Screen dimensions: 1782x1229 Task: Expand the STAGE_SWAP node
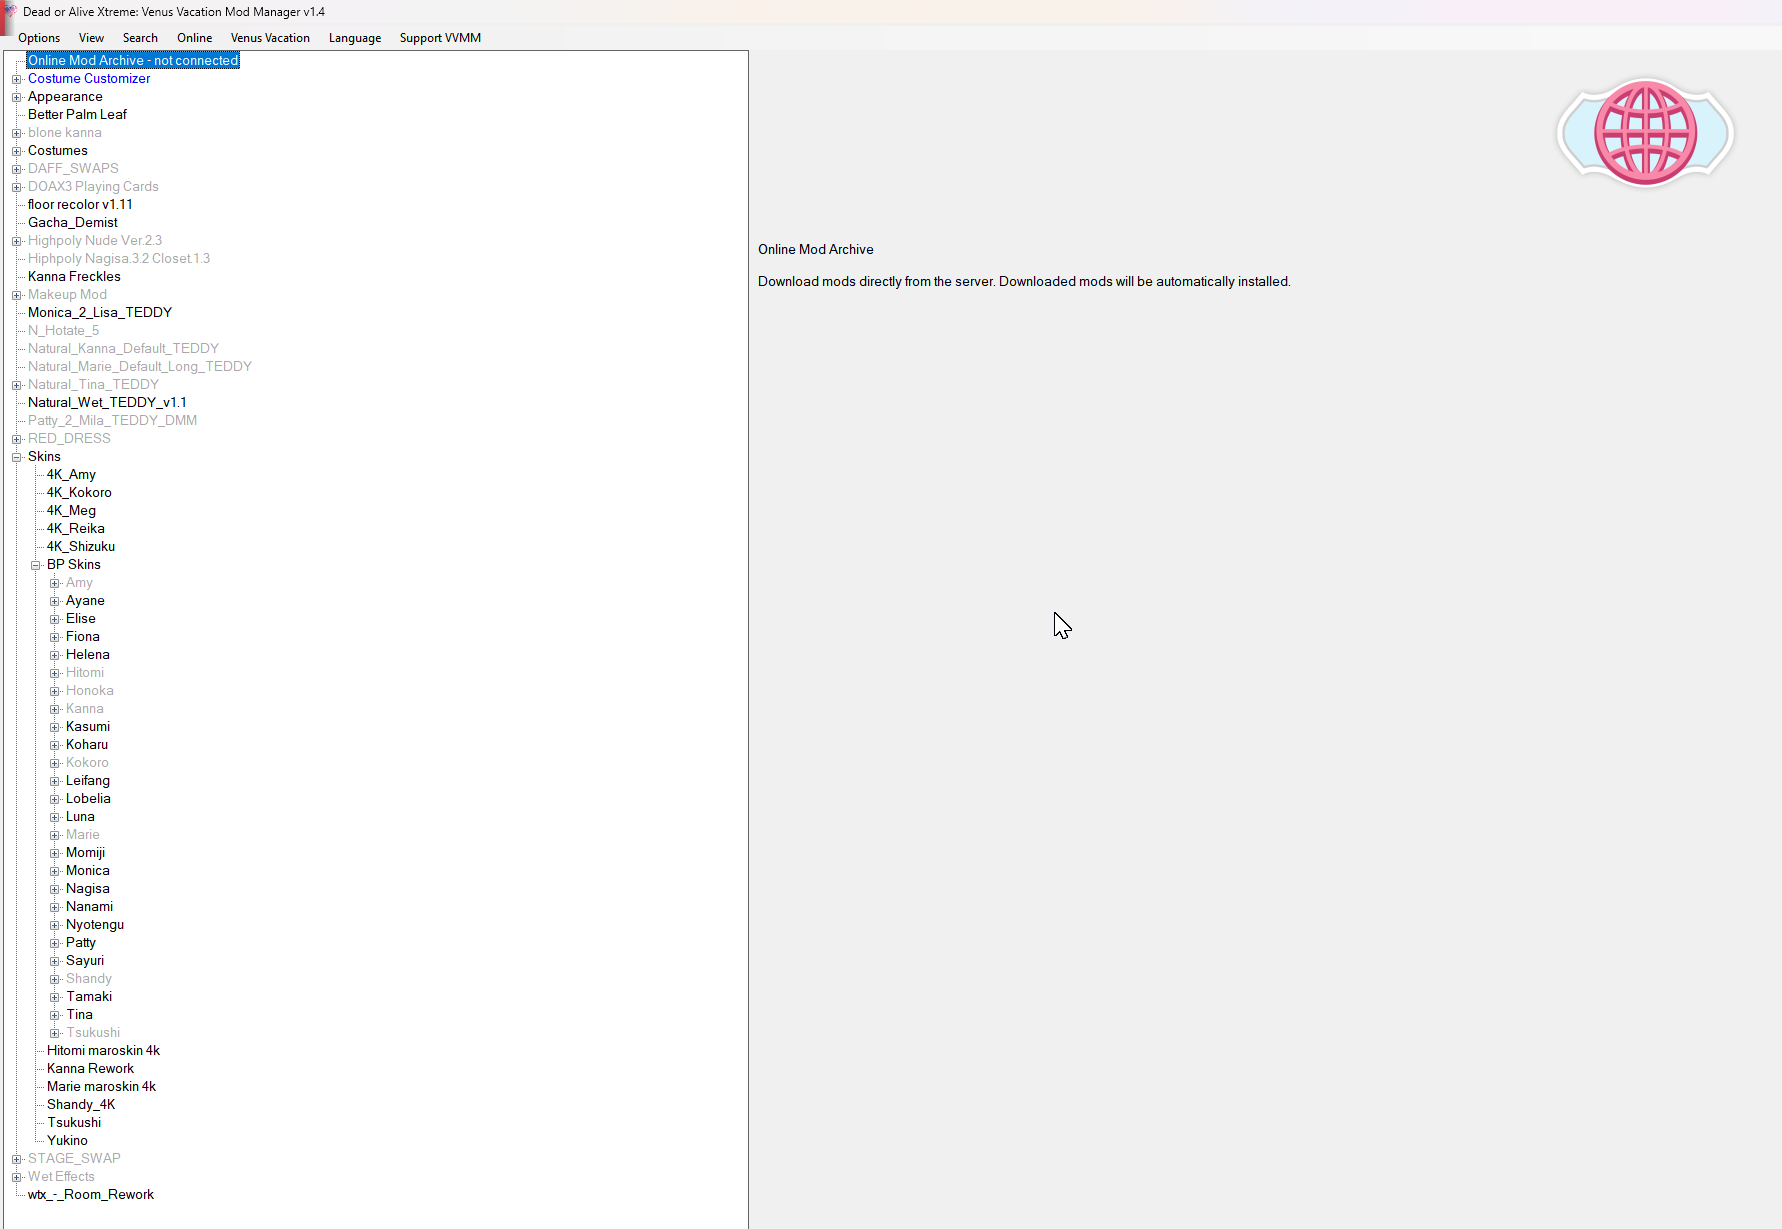pos(16,1159)
